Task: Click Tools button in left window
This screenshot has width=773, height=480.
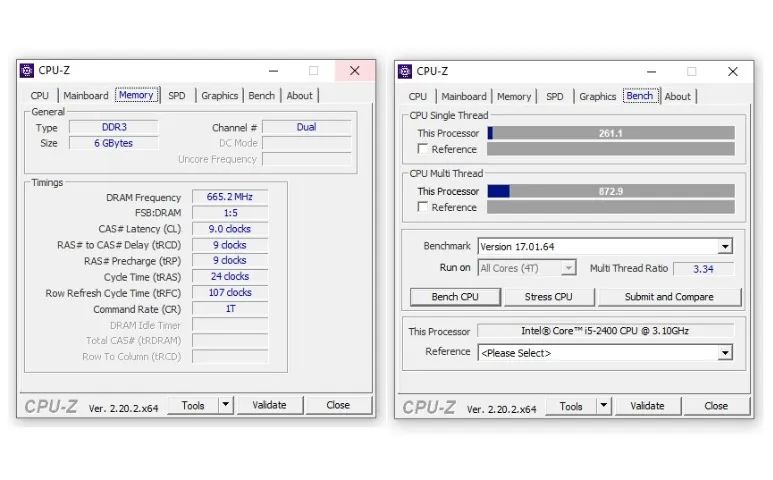Action: pos(193,405)
